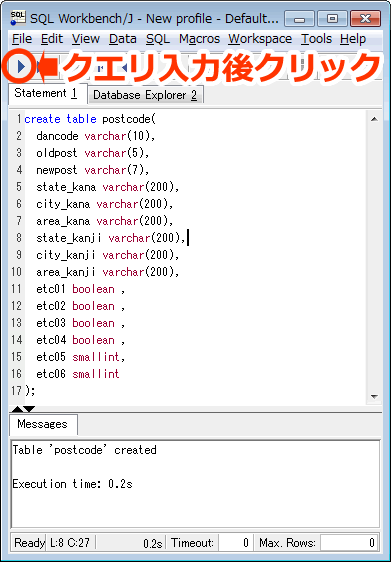Open the Tools menu

(316, 39)
